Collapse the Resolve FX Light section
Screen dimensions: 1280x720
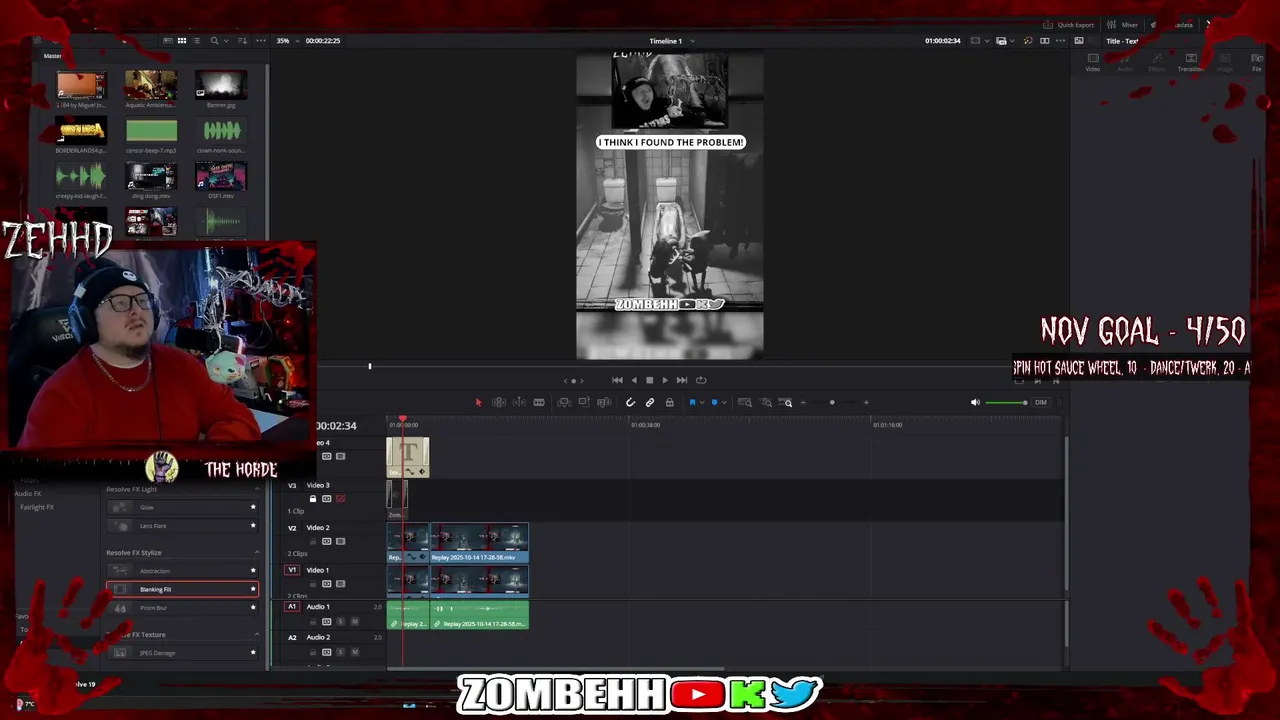coord(257,489)
